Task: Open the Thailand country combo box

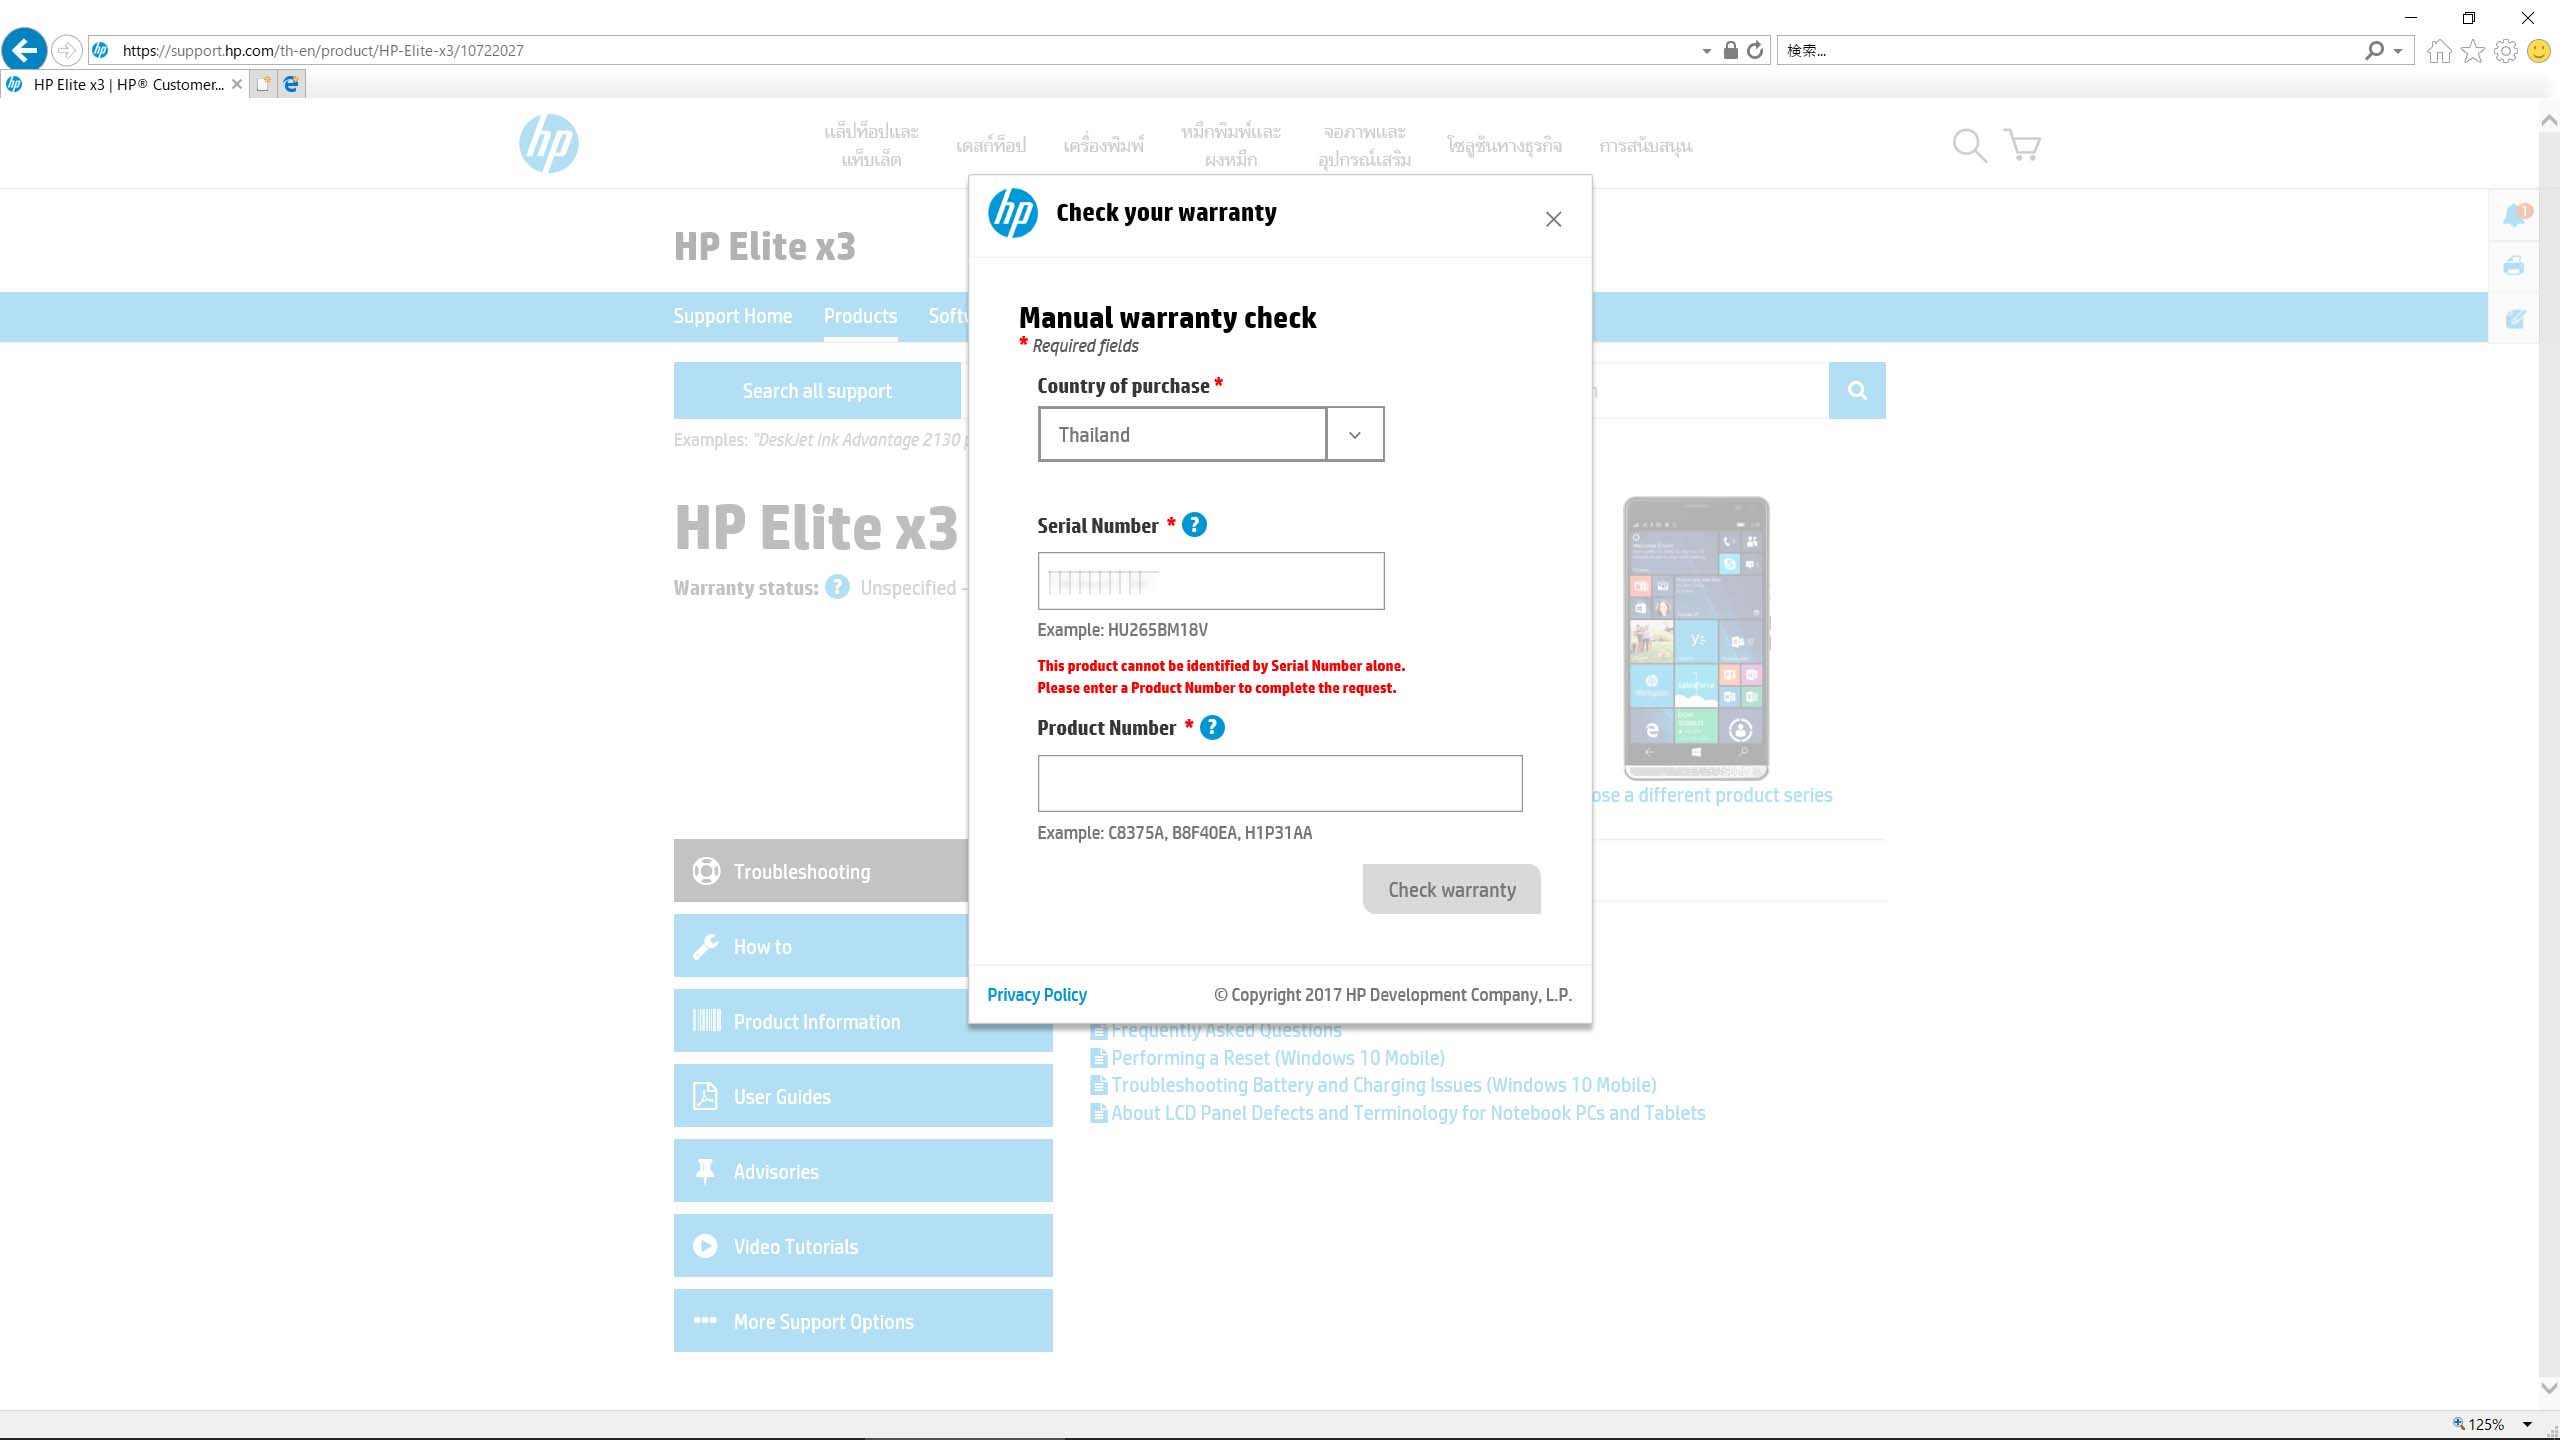Action: coord(1211,435)
